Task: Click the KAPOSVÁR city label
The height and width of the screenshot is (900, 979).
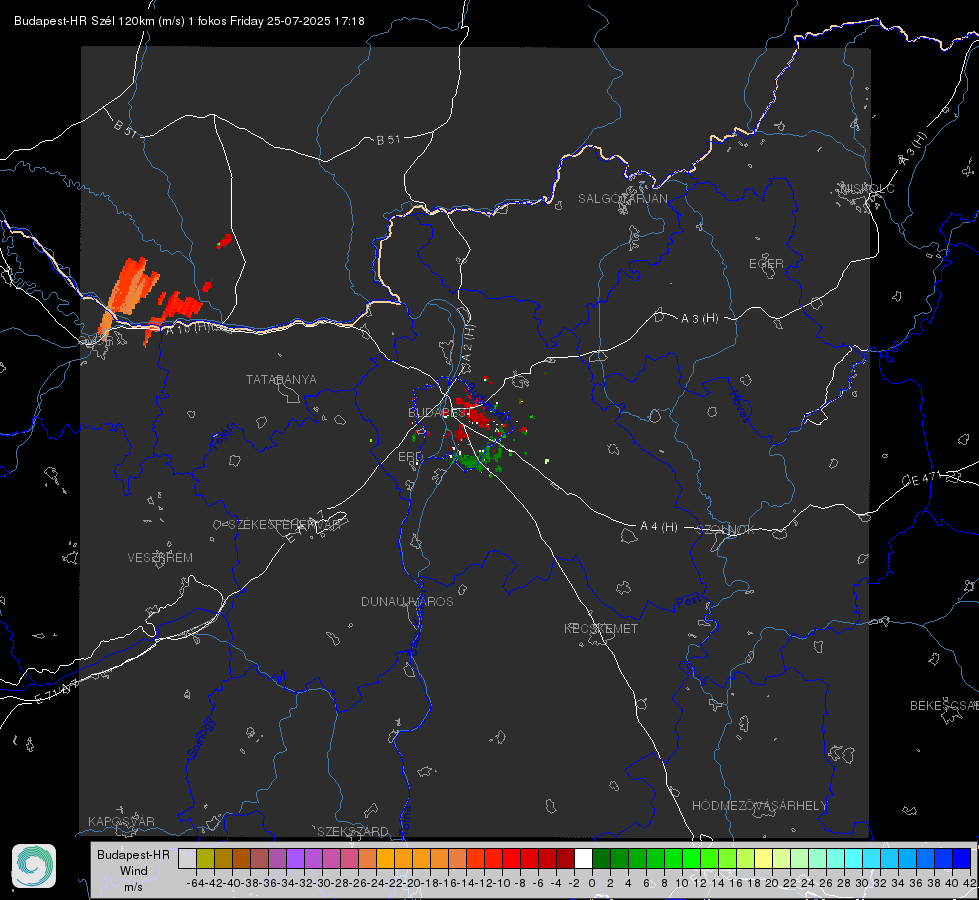Action: click(x=121, y=821)
